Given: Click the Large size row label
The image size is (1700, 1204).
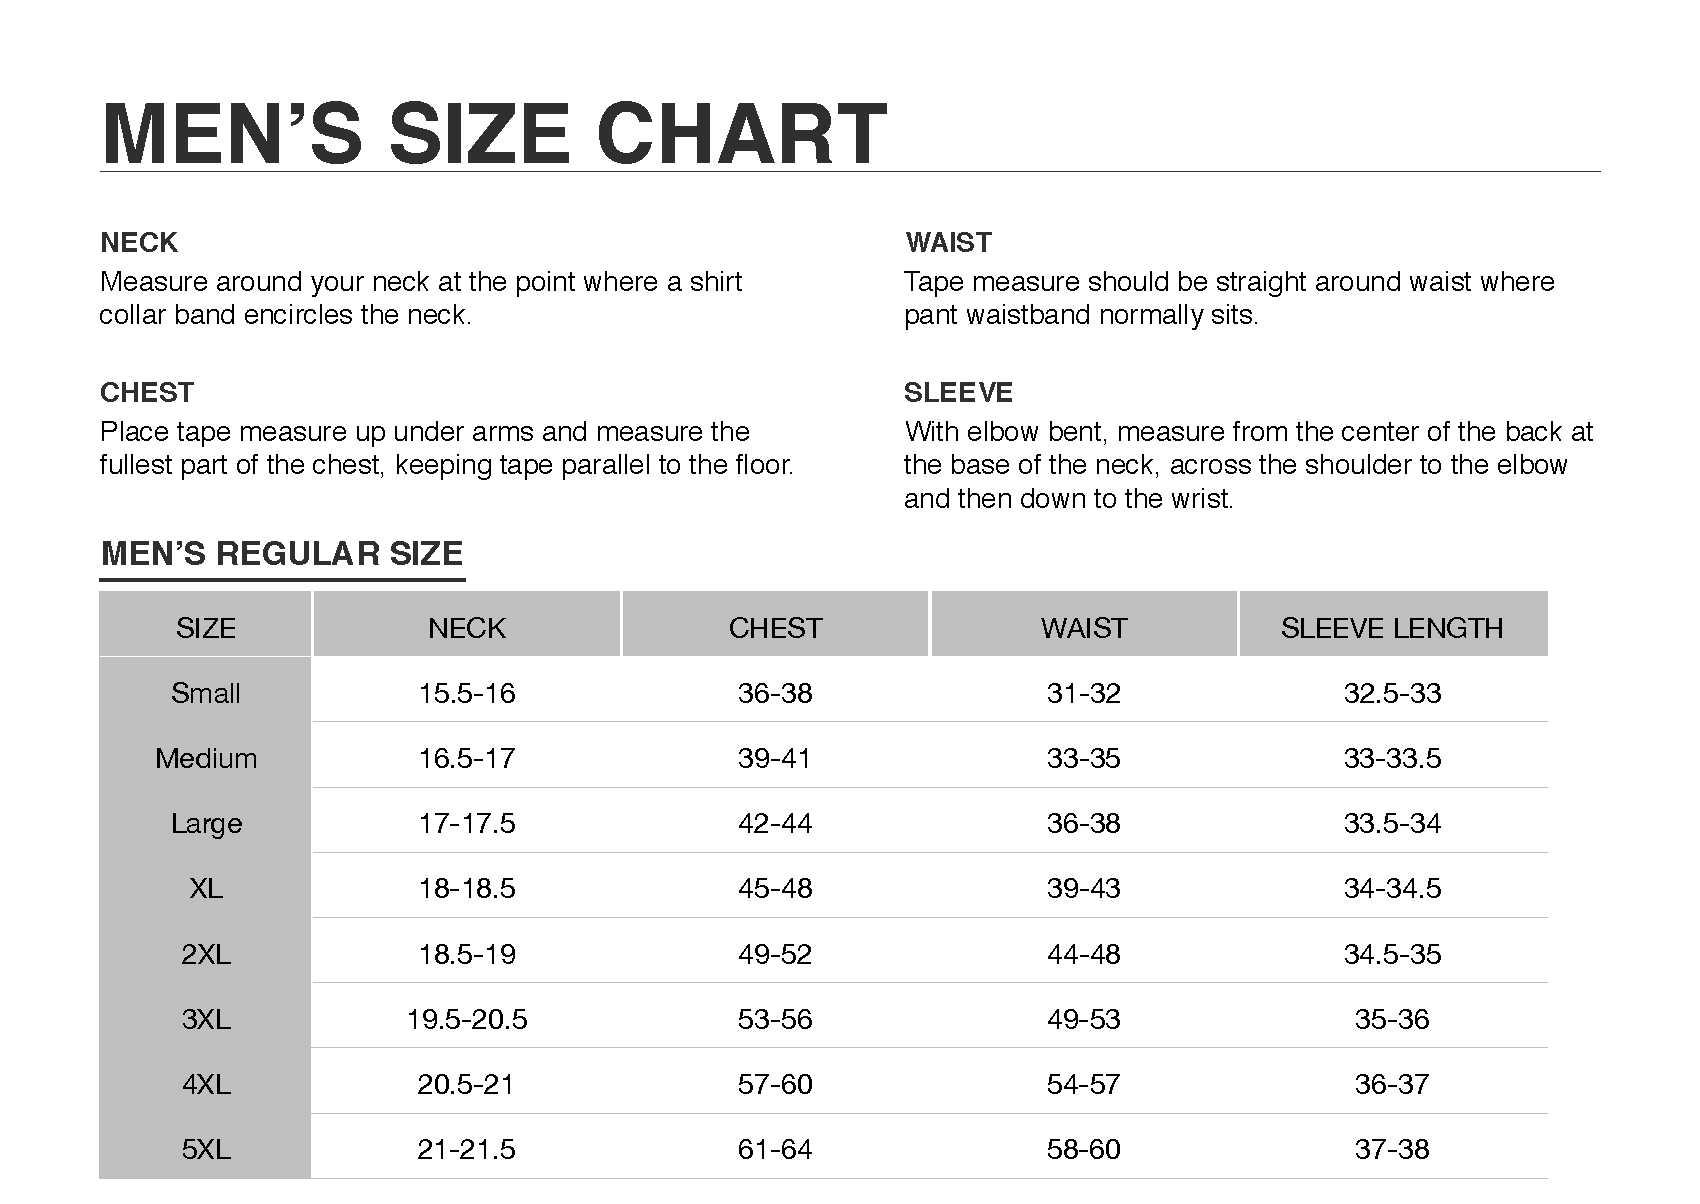Looking at the screenshot, I should pyautogui.click(x=206, y=823).
